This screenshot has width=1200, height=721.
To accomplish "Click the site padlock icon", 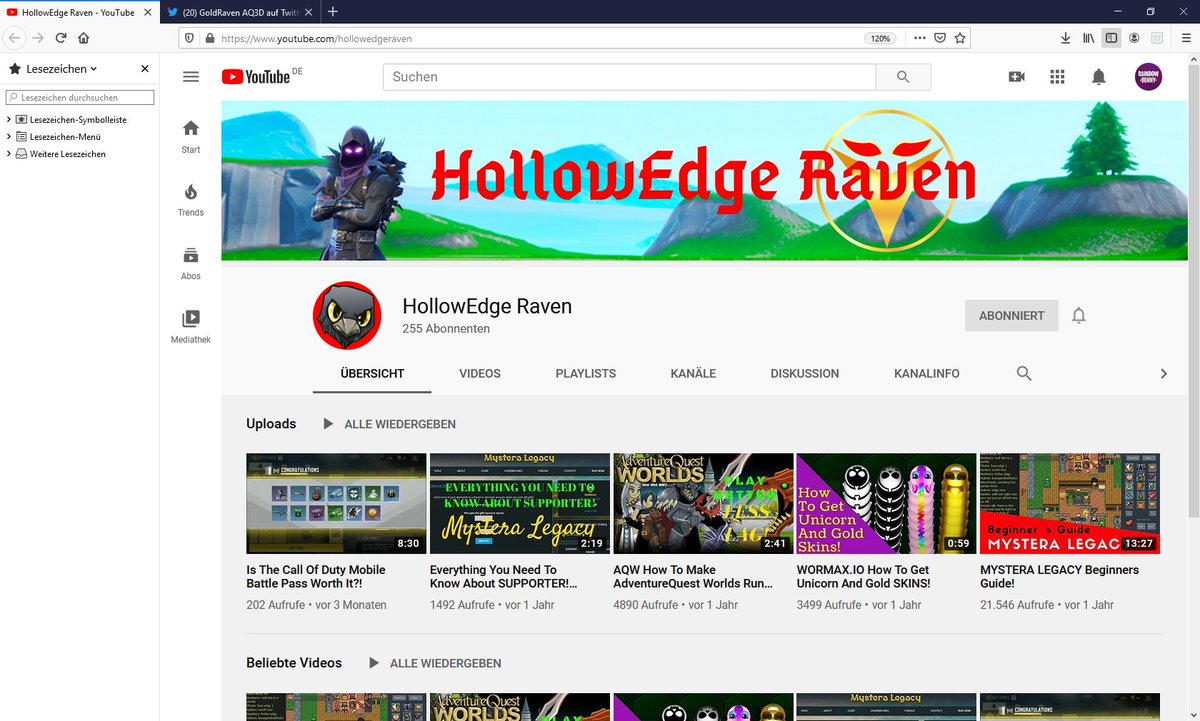I will pos(210,38).
